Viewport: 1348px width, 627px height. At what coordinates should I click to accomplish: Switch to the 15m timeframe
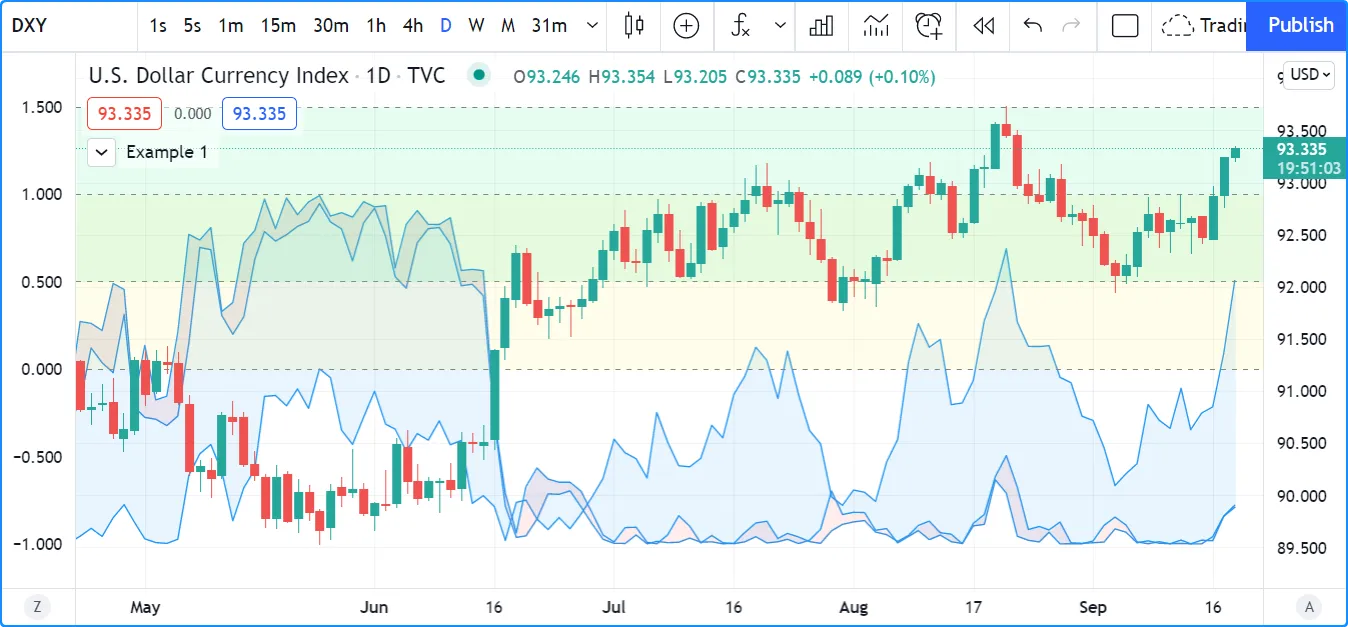coord(278,26)
